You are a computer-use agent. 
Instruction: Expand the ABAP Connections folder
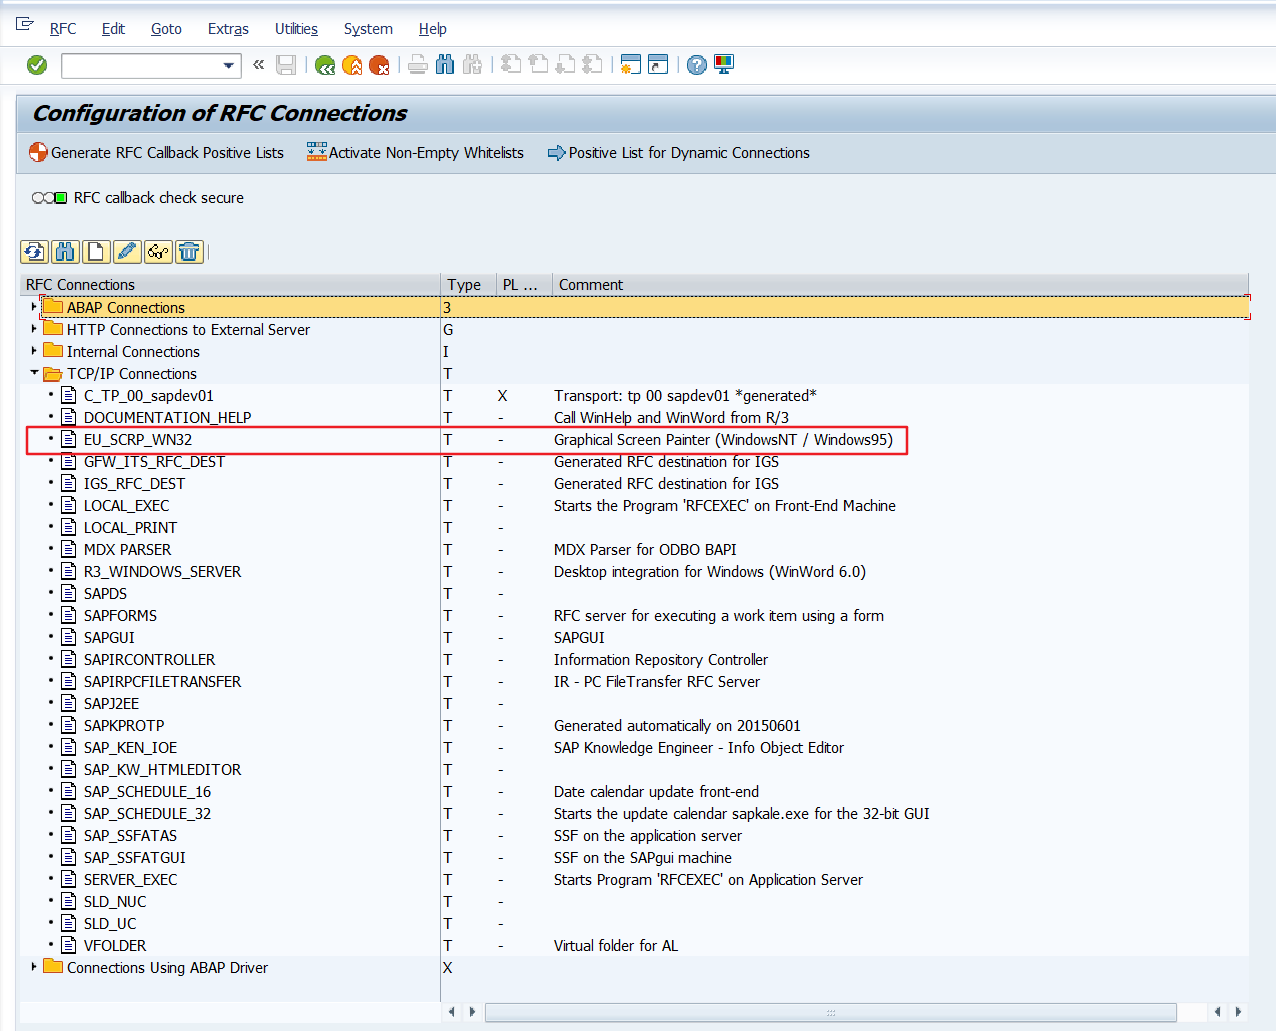[x=33, y=307]
